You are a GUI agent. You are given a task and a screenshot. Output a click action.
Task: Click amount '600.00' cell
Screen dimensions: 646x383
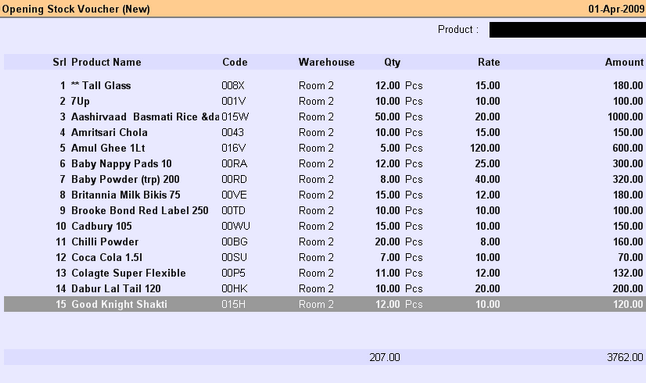click(x=627, y=148)
